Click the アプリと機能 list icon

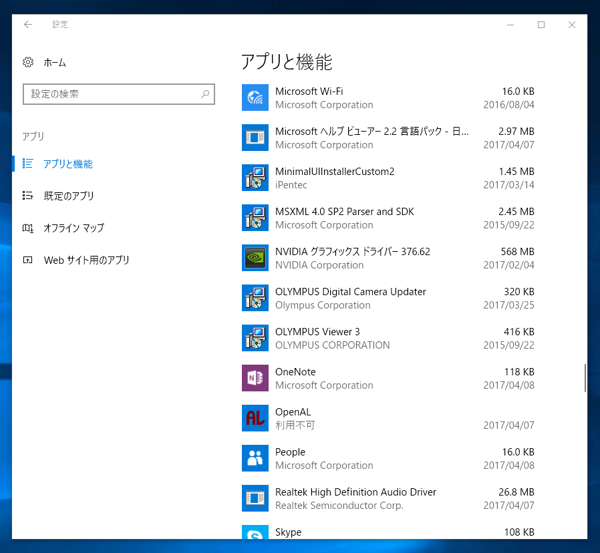click(28, 163)
